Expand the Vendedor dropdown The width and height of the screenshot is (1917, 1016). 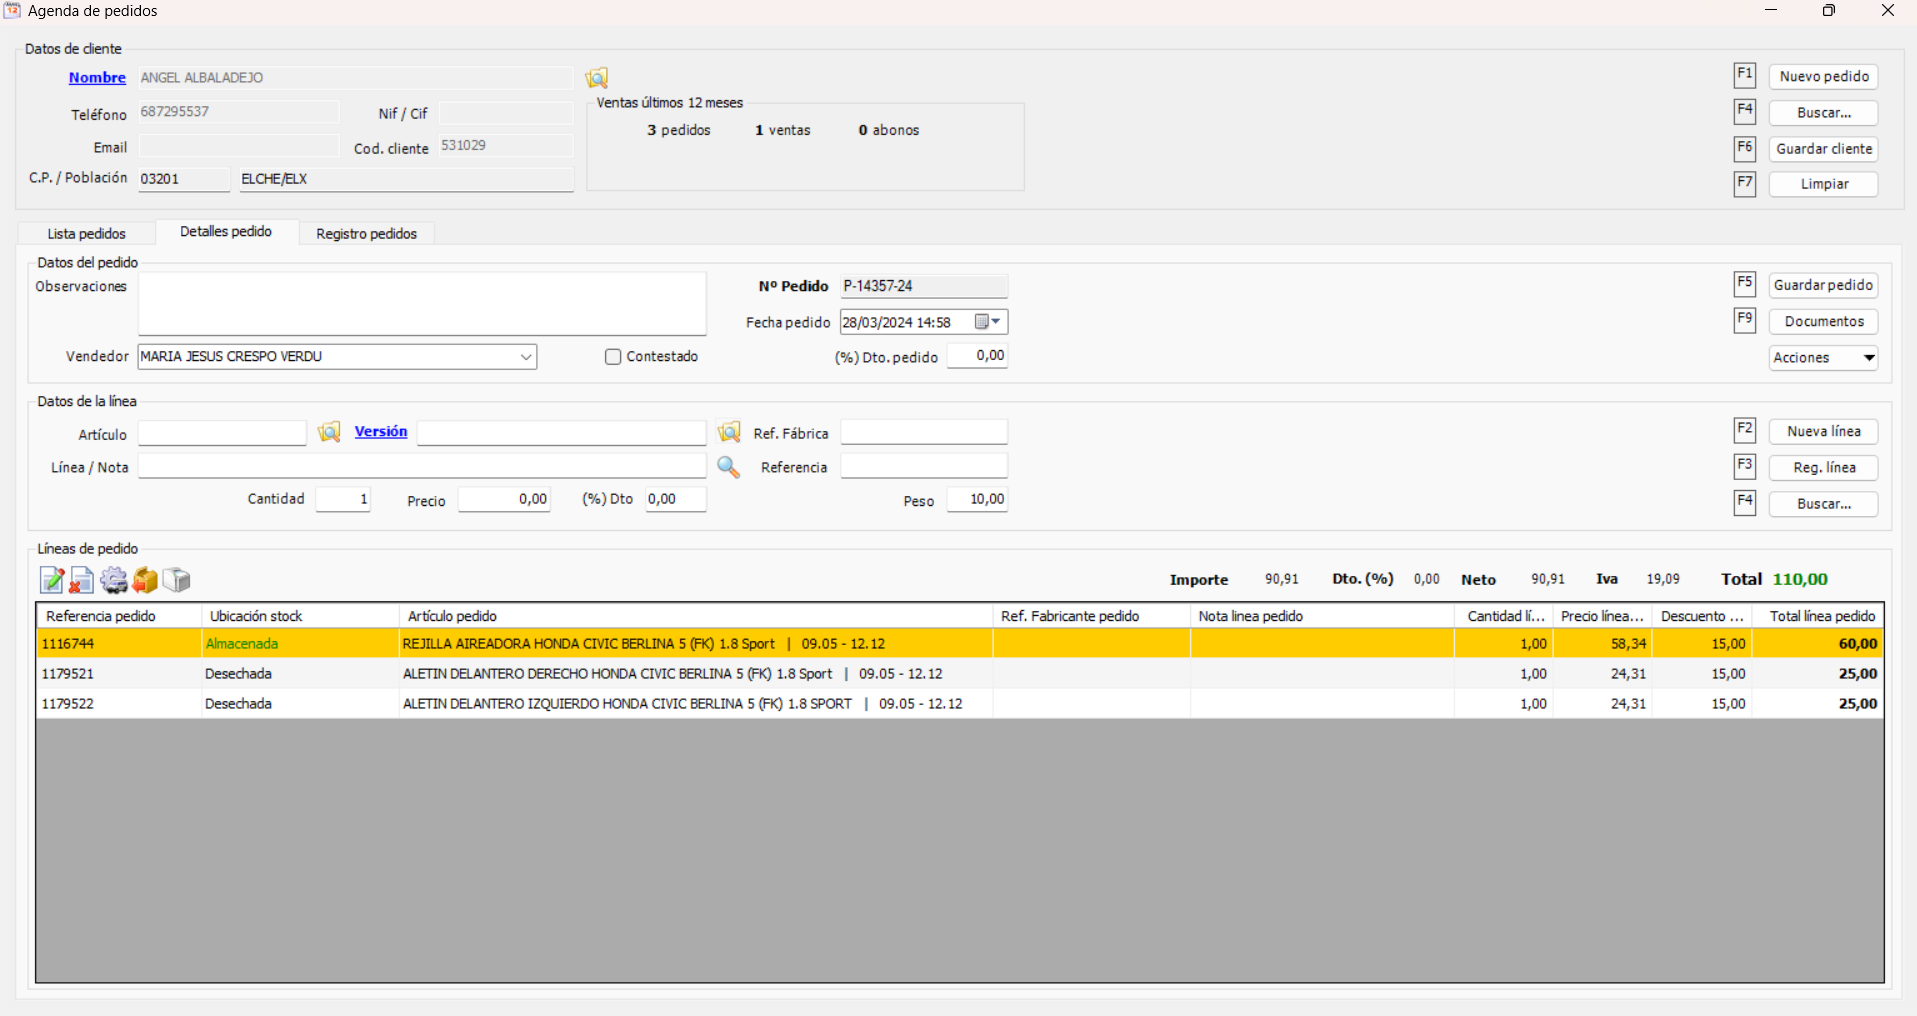pyautogui.click(x=525, y=357)
